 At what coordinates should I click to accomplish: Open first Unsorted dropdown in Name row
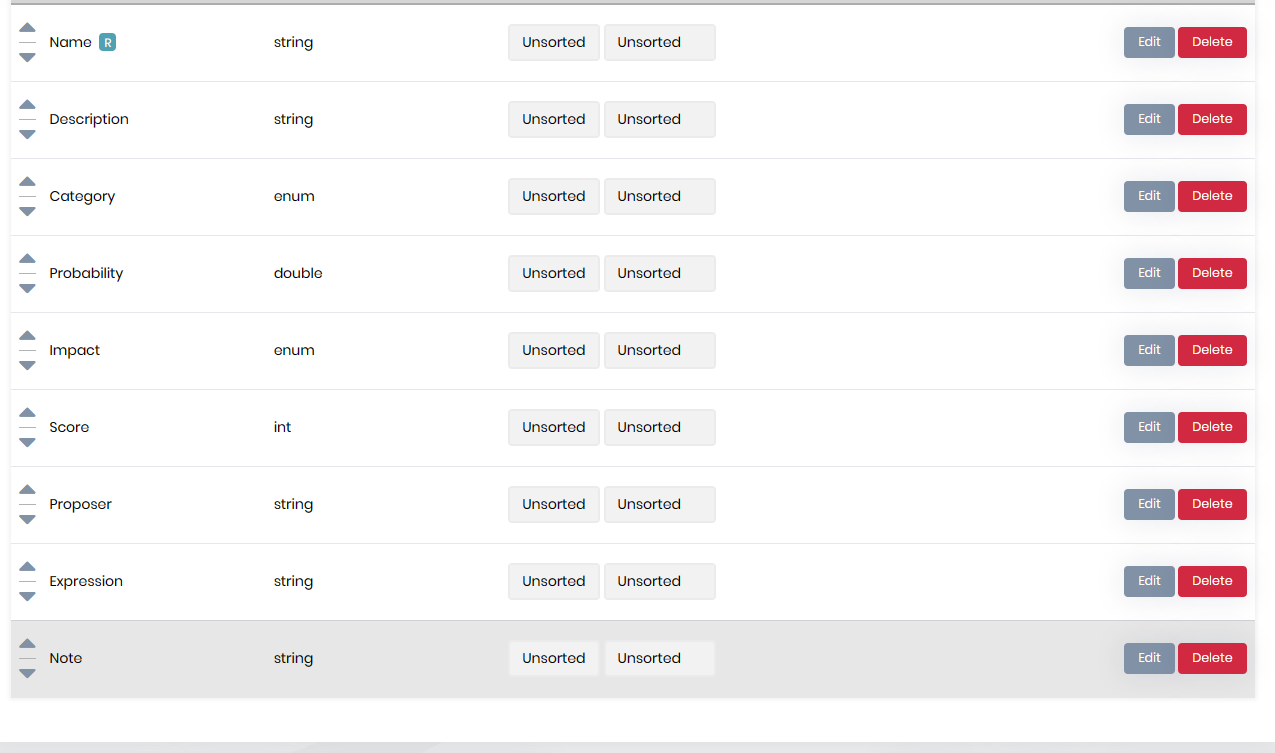coord(553,42)
